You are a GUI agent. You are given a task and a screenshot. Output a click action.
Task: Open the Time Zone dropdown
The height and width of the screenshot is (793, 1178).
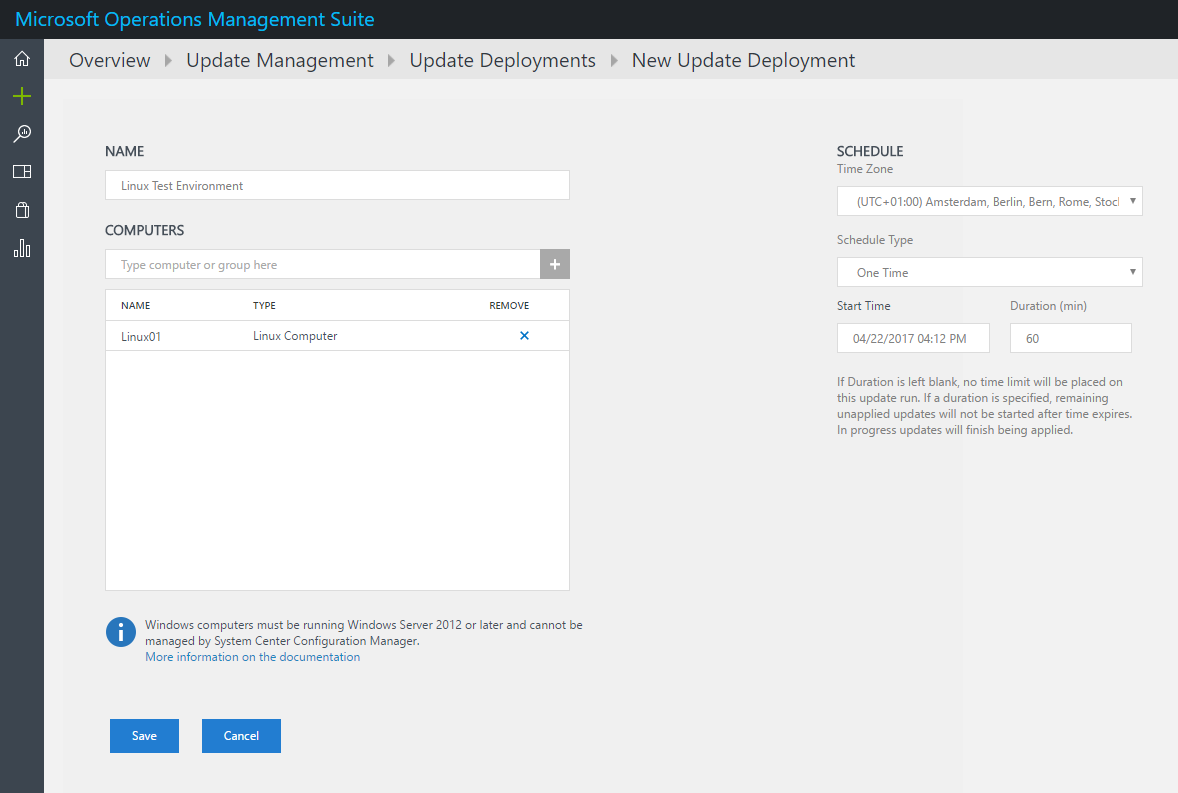pyautogui.click(x=989, y=201)
